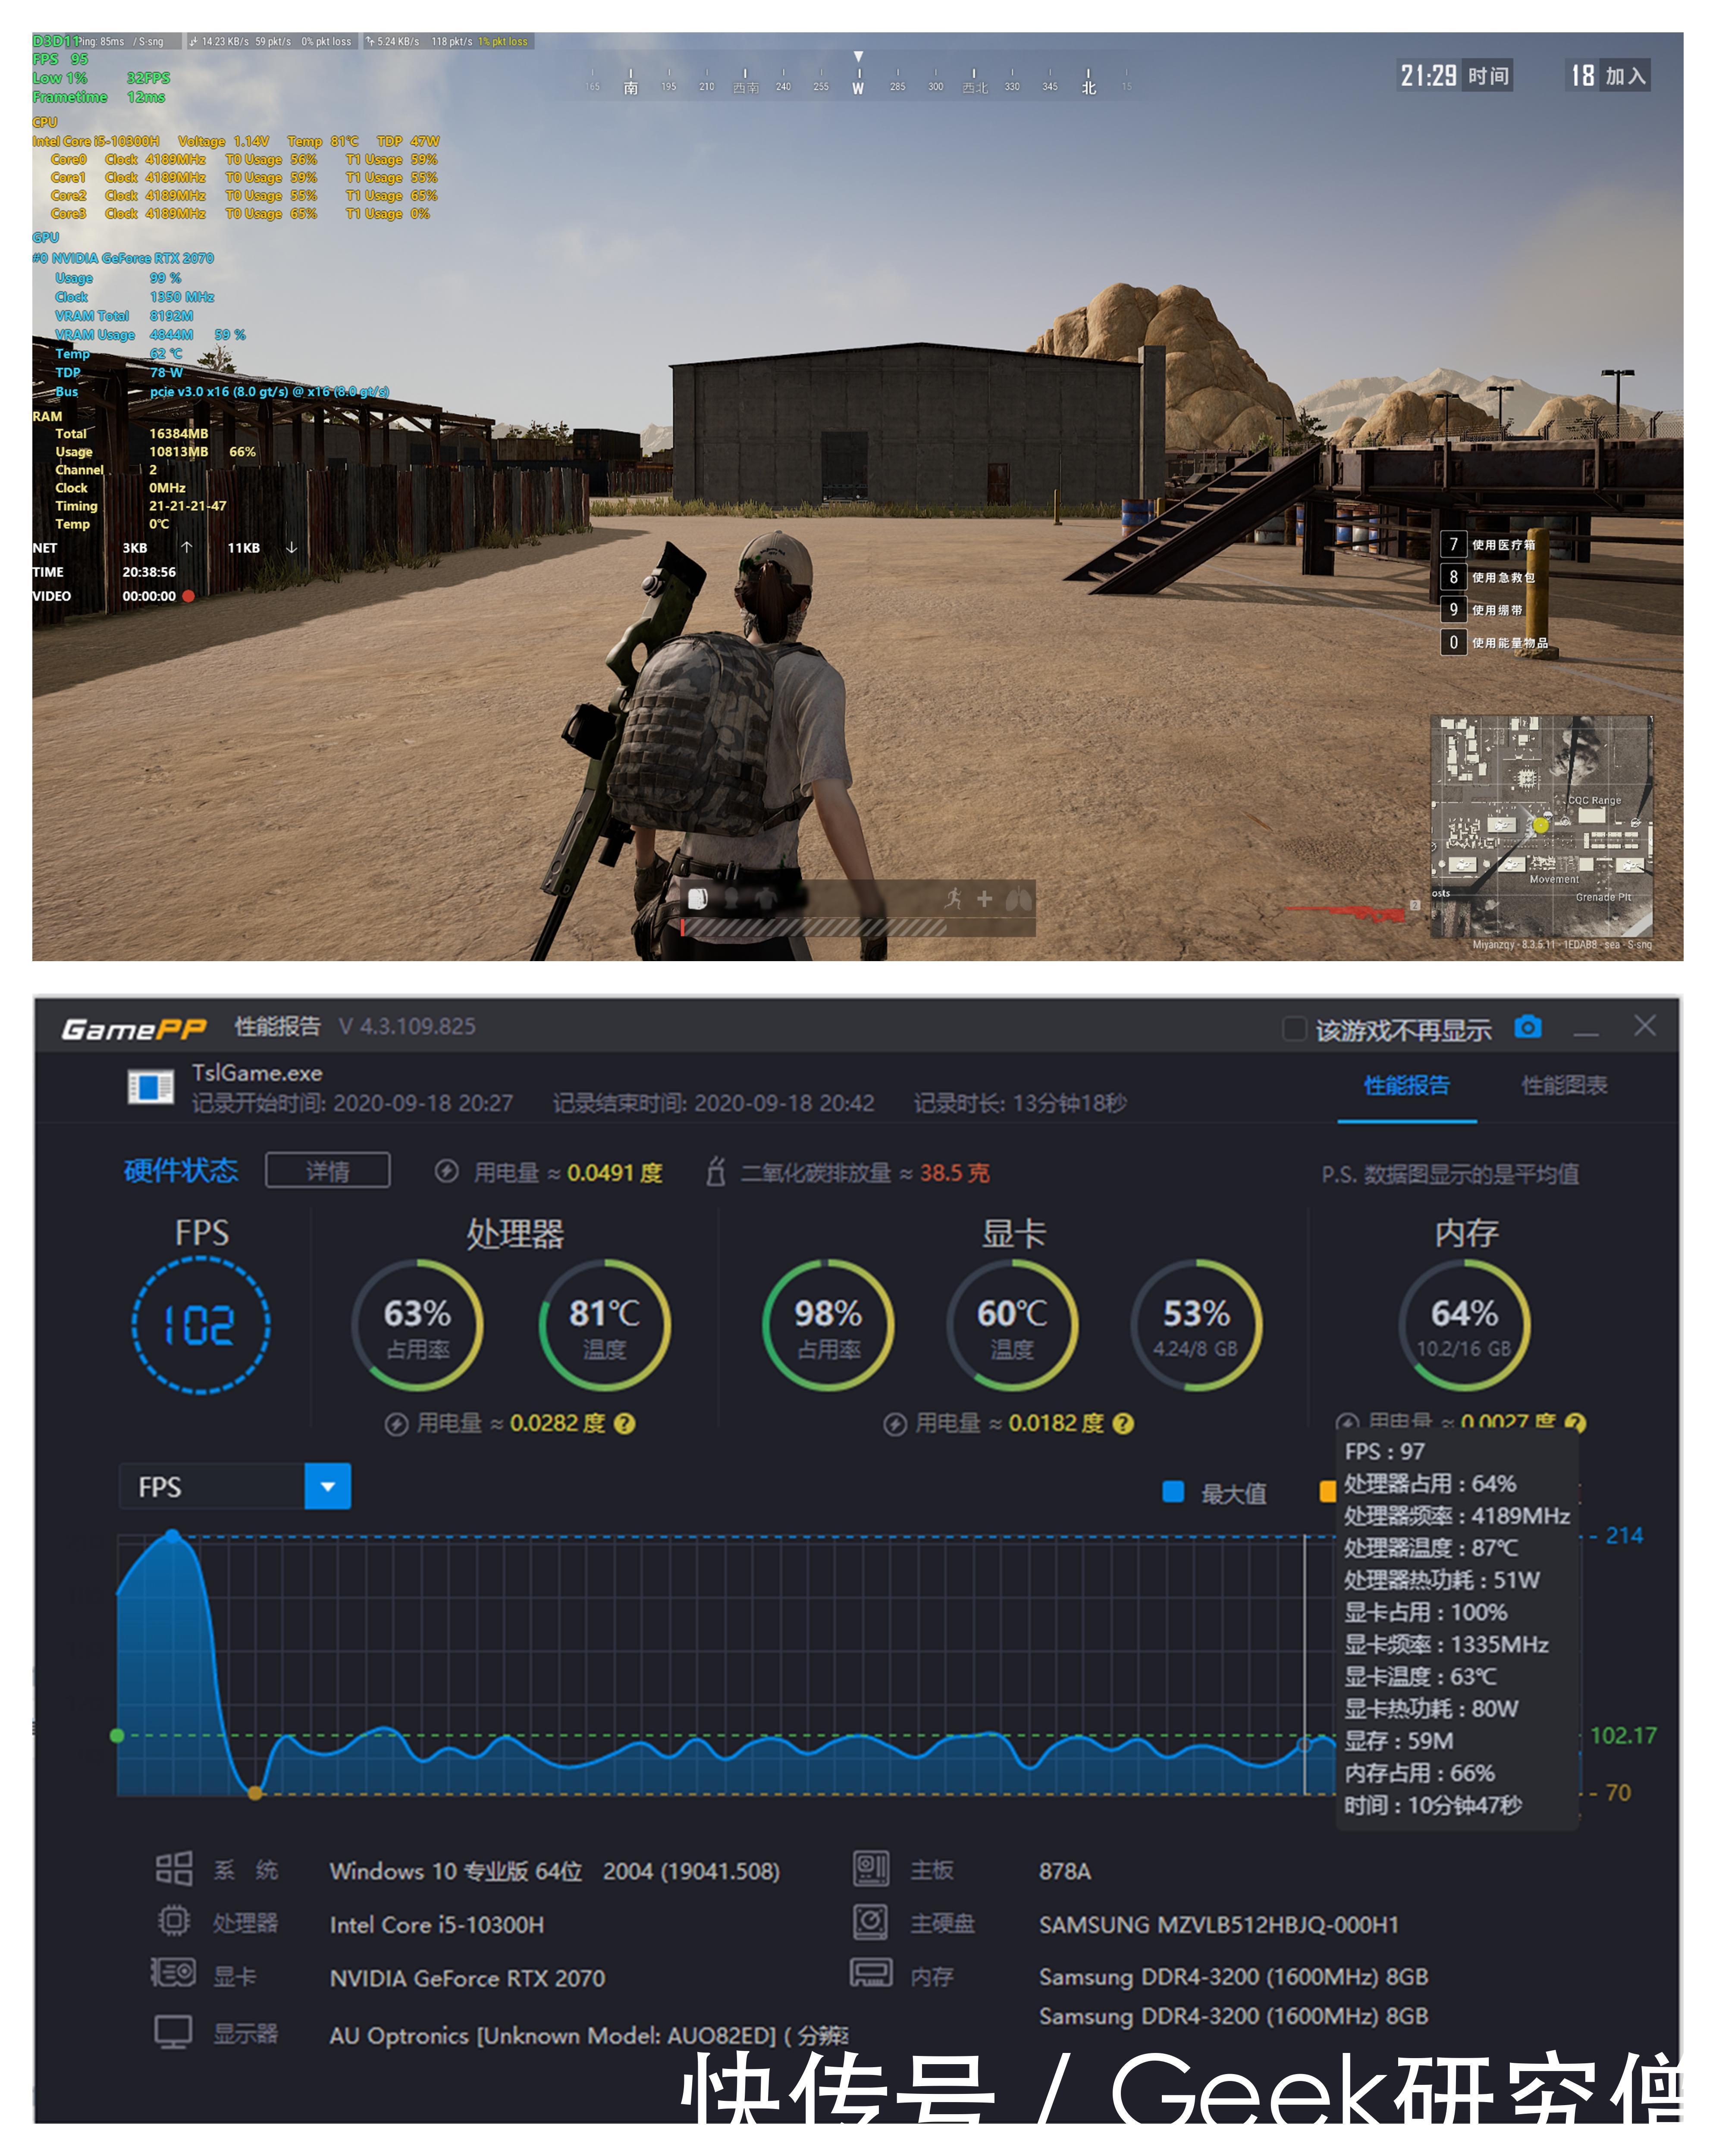Click the CPU power help question icon

tap(624, 1423)
